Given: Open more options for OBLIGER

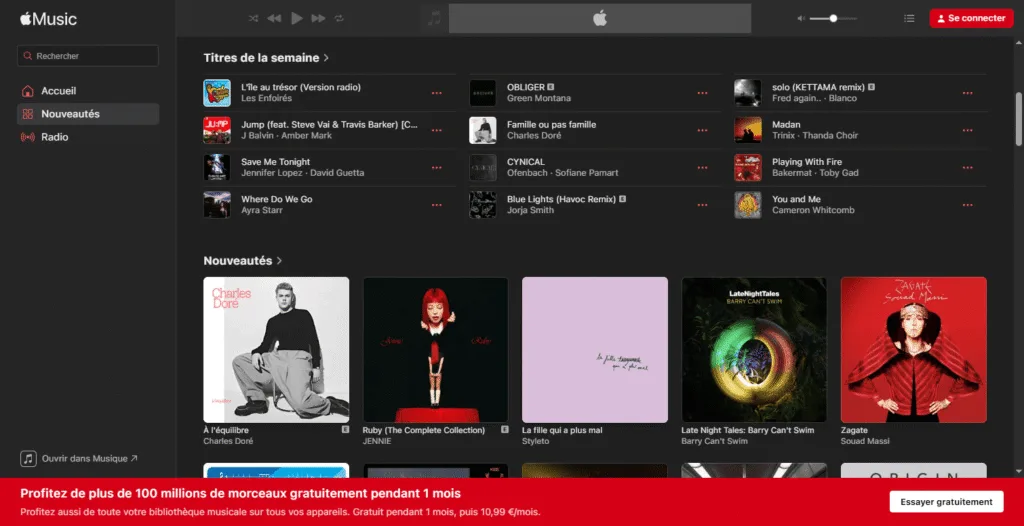Looking at the screenshot, I should coord(702,93).
